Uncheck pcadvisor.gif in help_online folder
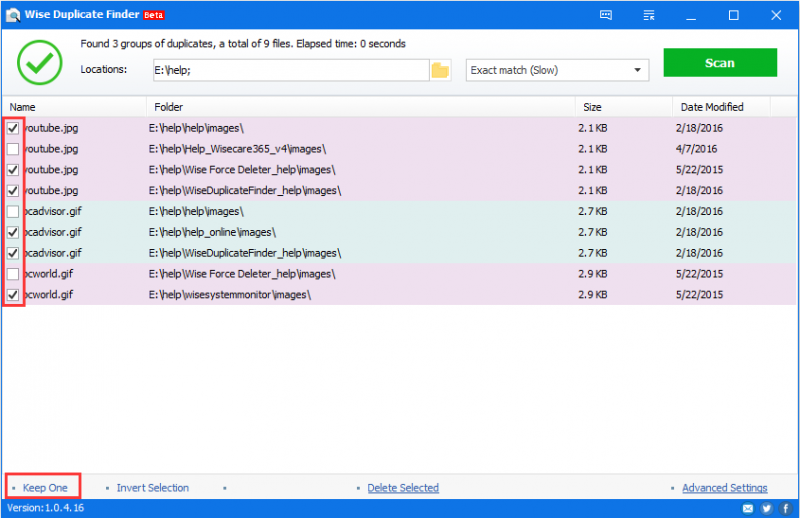800x518 pixels. (x=13, y=232)
